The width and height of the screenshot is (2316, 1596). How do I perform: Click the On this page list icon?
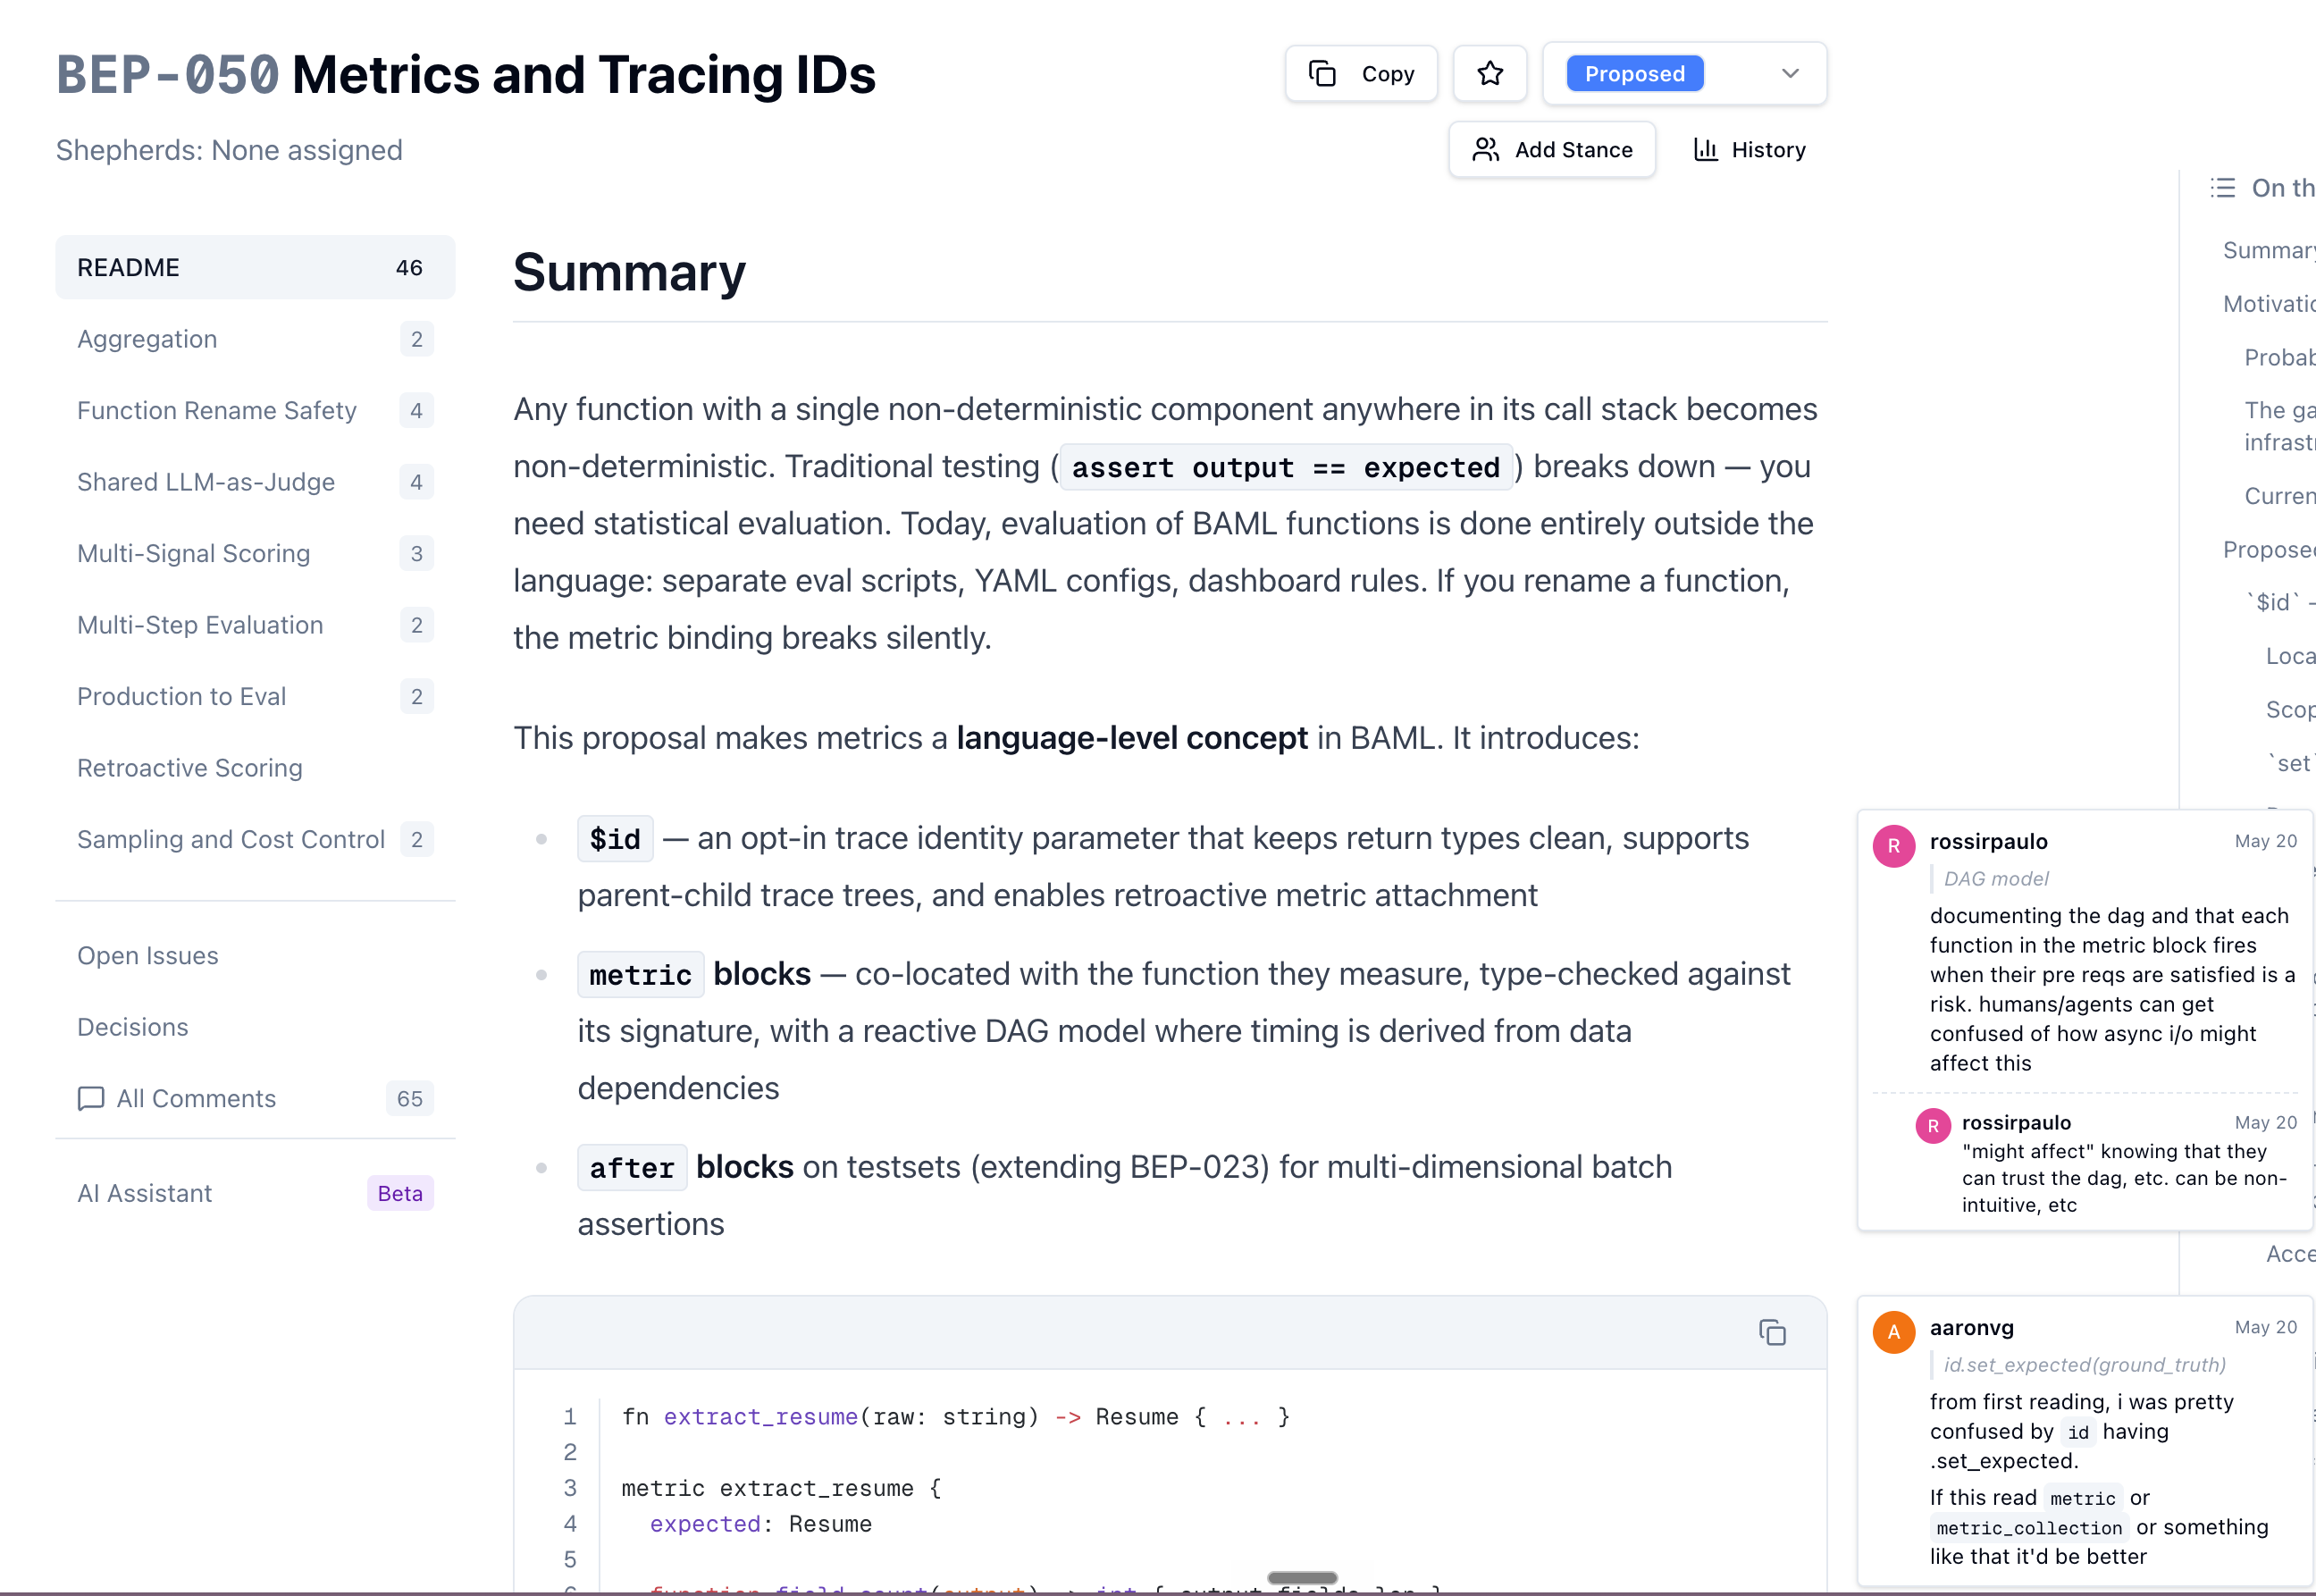click(2222, 187)
